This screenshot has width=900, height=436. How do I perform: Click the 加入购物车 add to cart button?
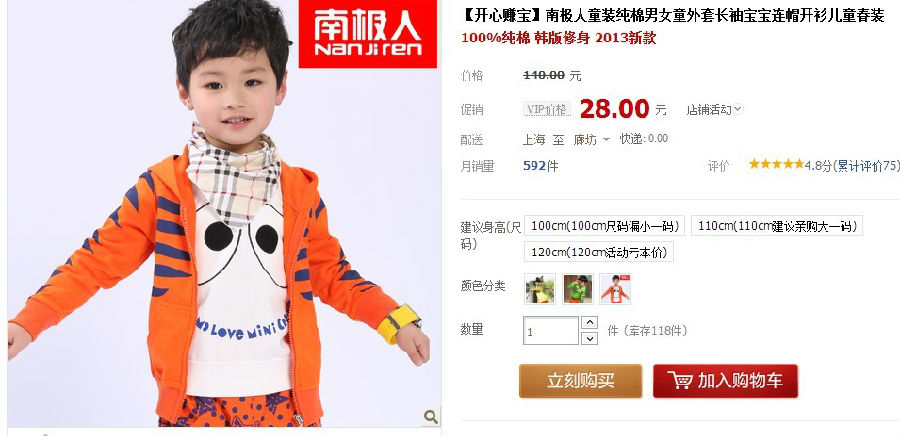[726, 381]
